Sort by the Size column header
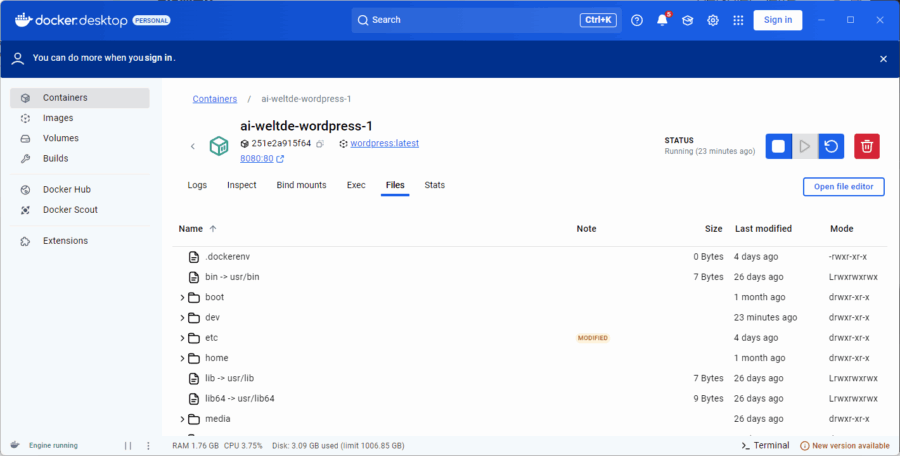Image resolution: width=900 pixels, height=456 pixels. coord(713,229)
